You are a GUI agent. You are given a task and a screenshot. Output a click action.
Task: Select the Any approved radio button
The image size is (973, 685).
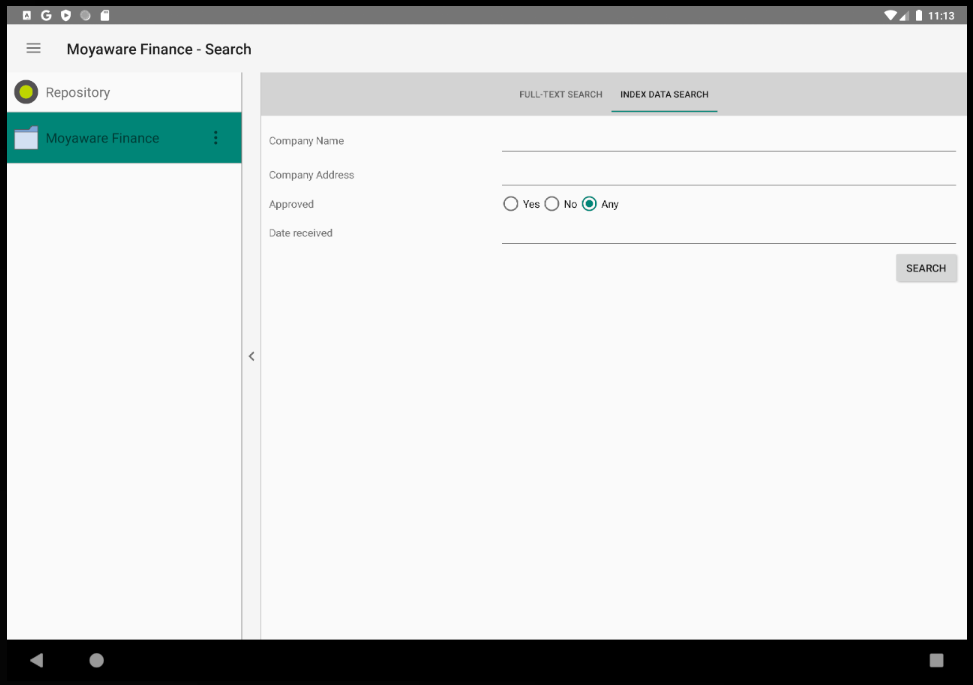tap(589, 203)
